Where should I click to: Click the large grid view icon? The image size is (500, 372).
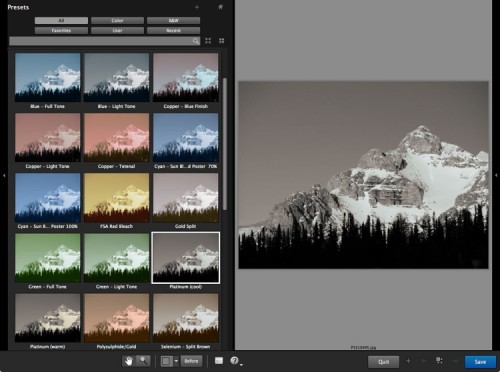pos(208,41)
